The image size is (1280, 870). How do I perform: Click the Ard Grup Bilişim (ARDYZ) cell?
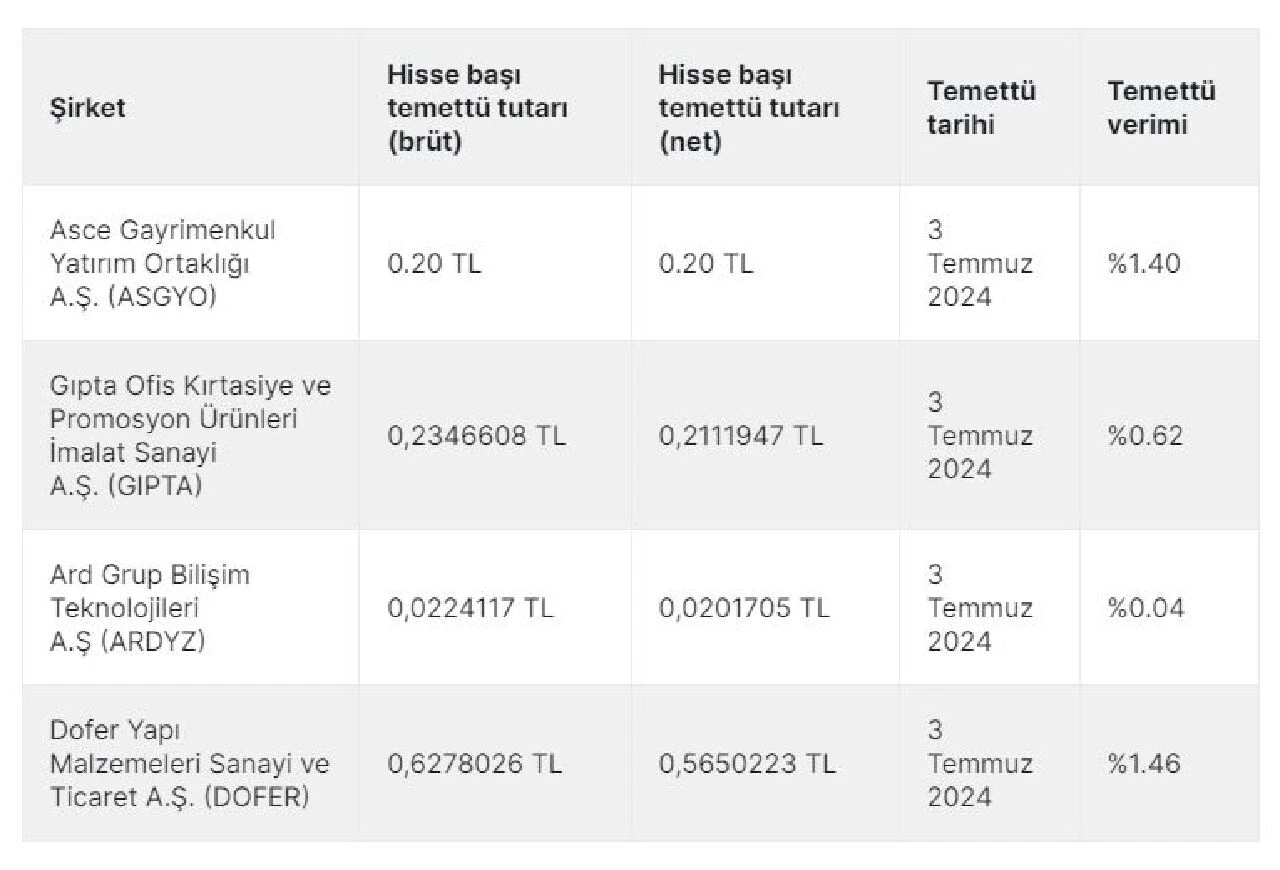[x=150, y=608]
